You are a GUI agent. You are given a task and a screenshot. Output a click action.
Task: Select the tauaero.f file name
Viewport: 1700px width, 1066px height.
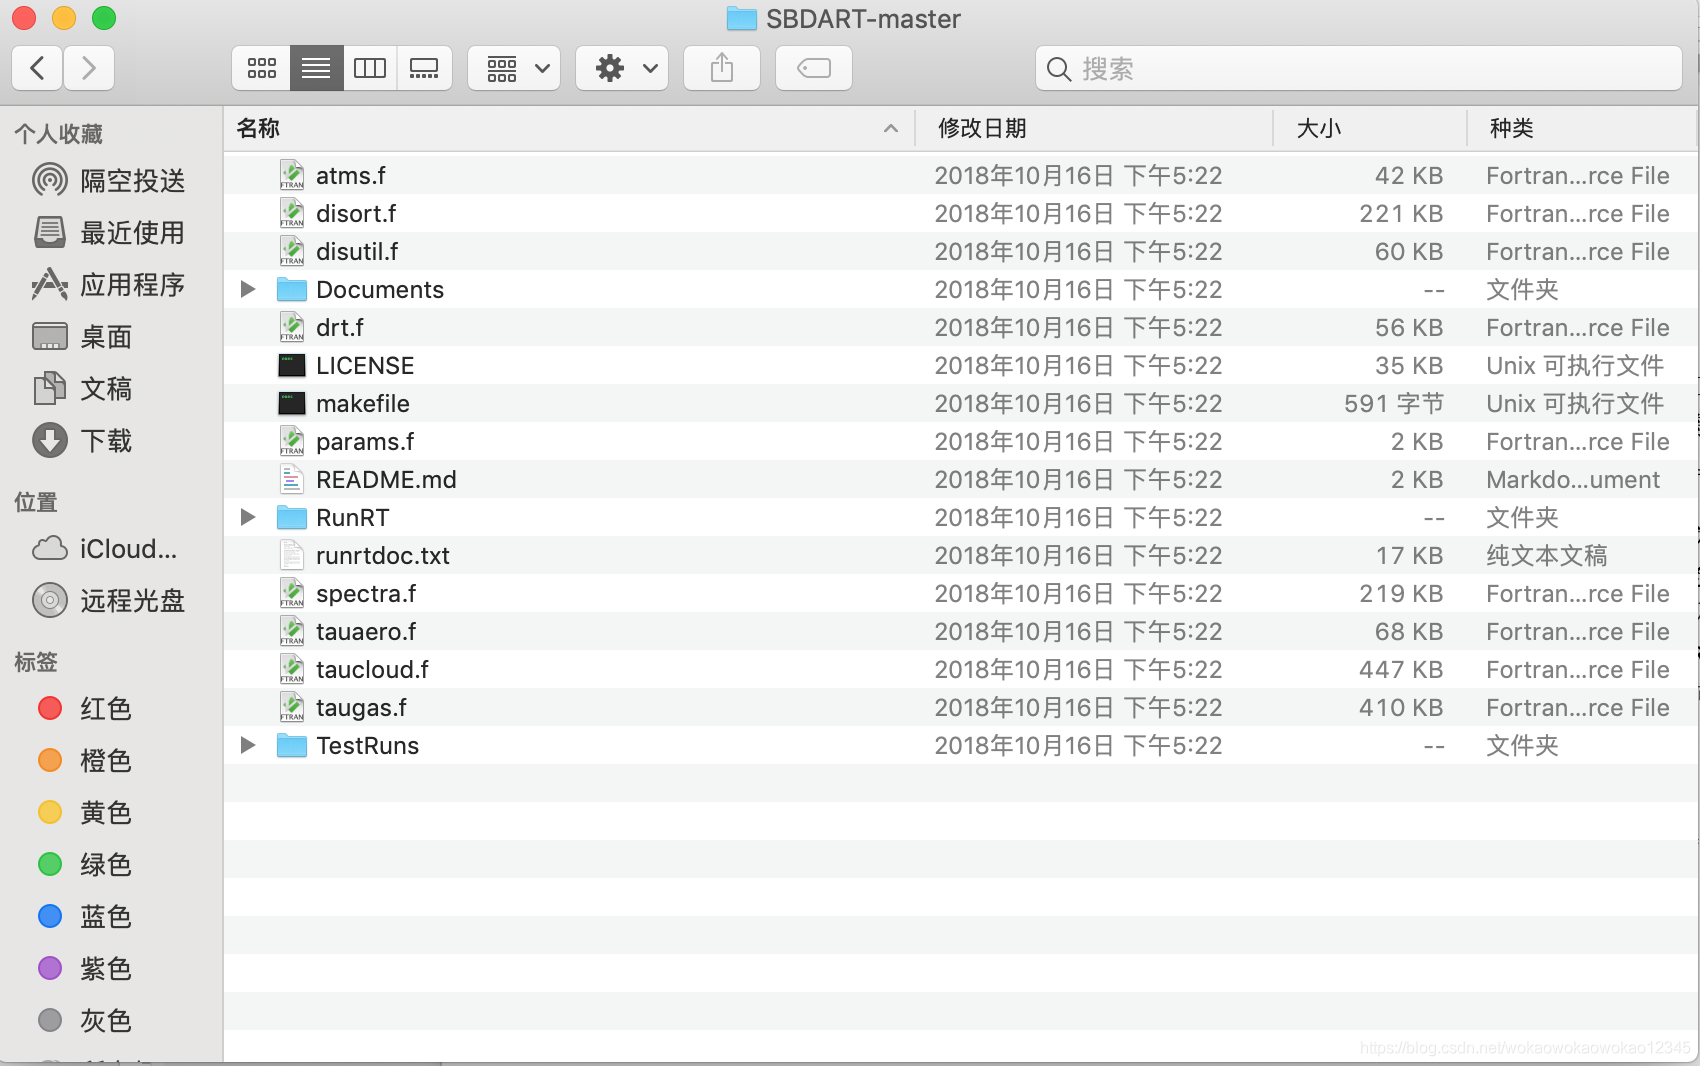(366, 632)
